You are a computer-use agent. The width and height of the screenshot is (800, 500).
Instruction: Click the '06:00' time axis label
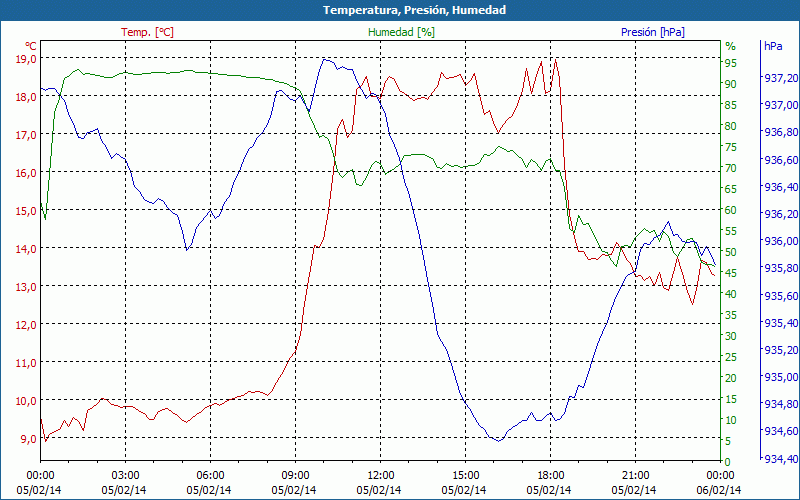(x=210, y=476)
